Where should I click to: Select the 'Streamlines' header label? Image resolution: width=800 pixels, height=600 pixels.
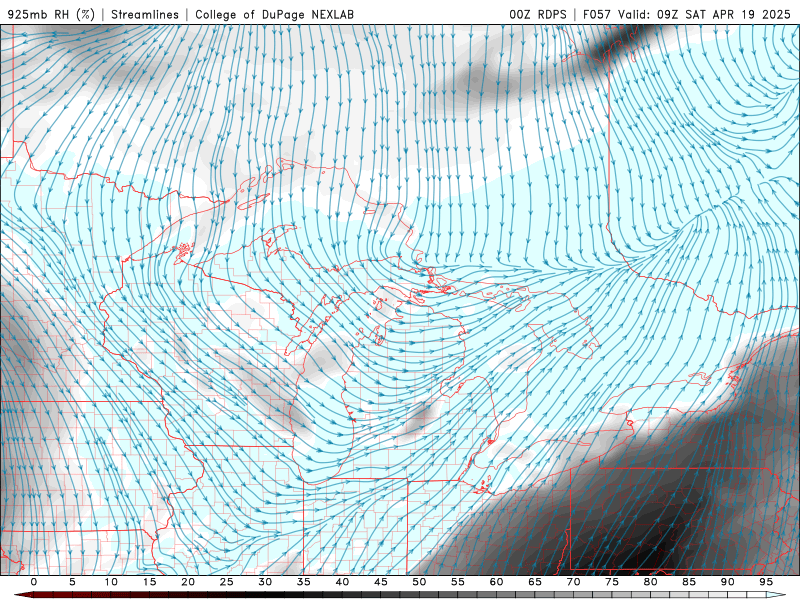click(x=145, y=14)
